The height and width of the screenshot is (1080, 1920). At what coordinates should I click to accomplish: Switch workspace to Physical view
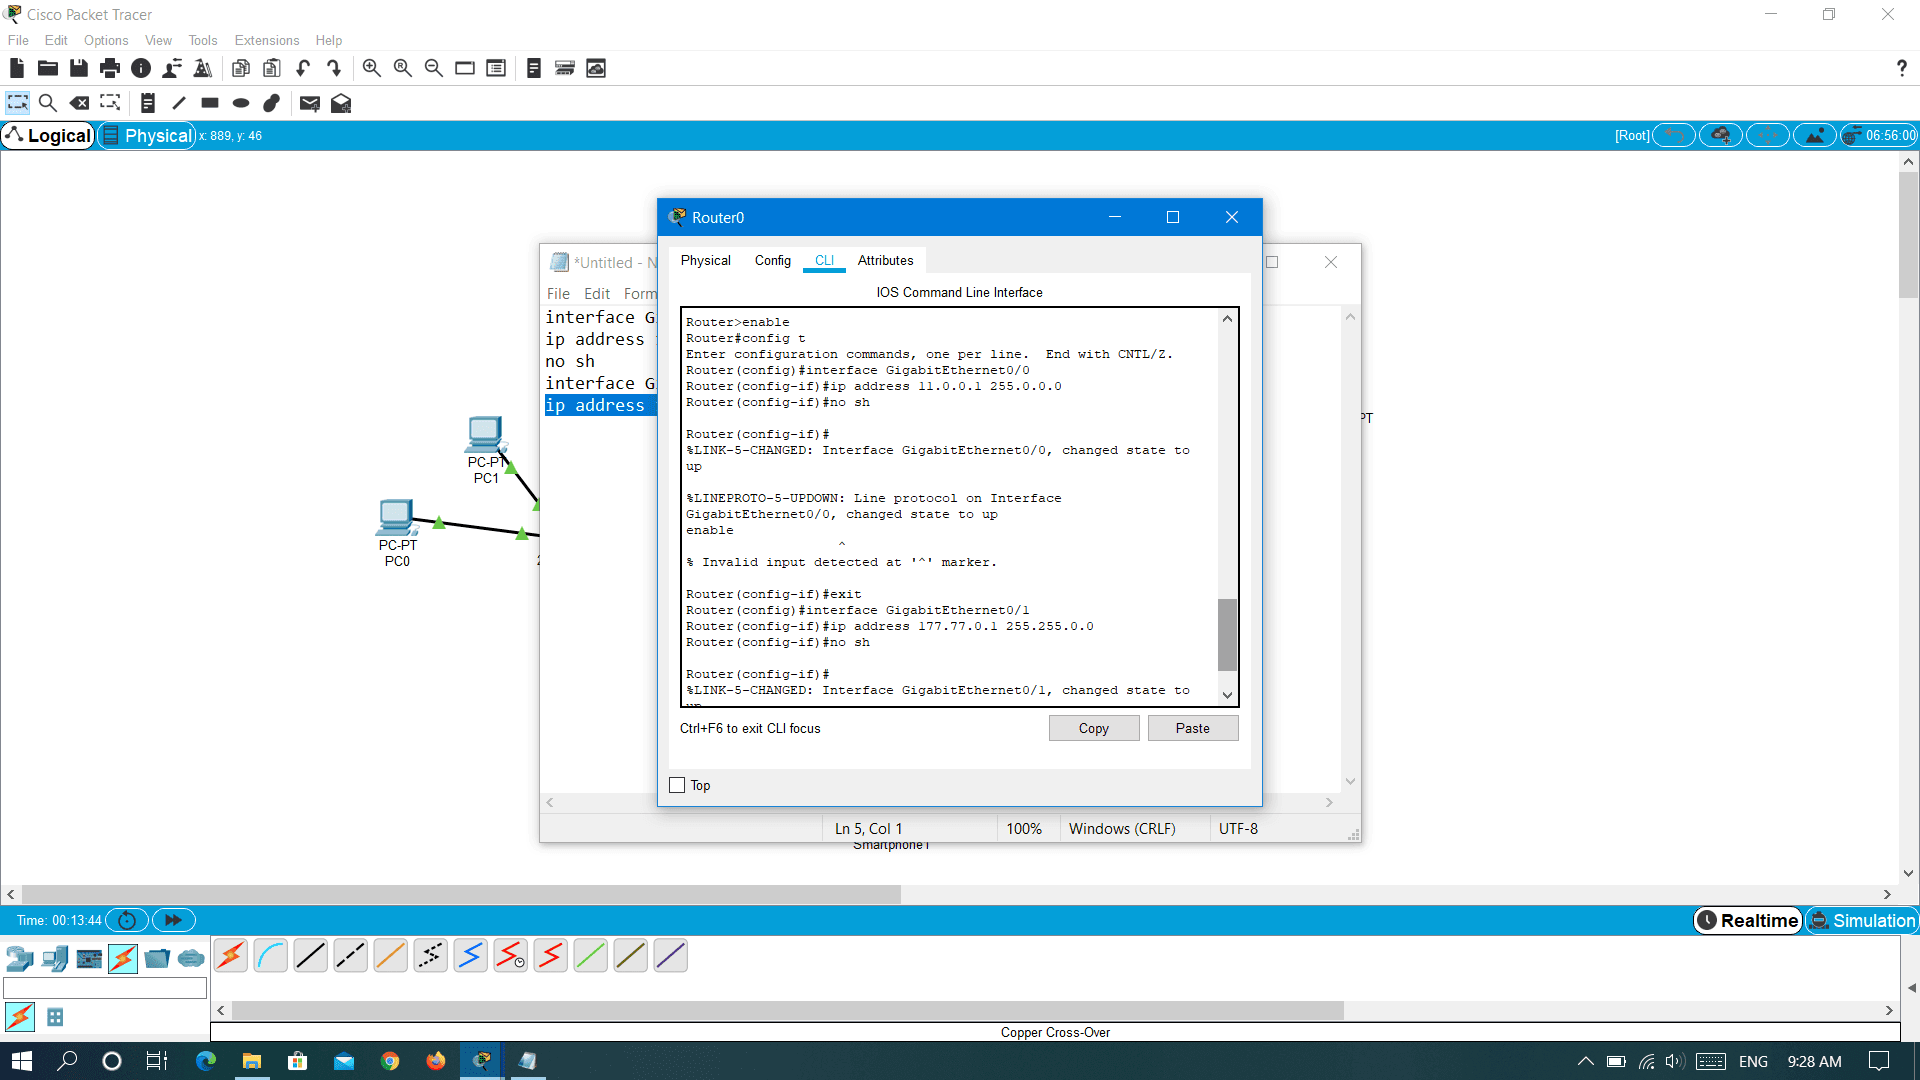[x=147, y=135]
